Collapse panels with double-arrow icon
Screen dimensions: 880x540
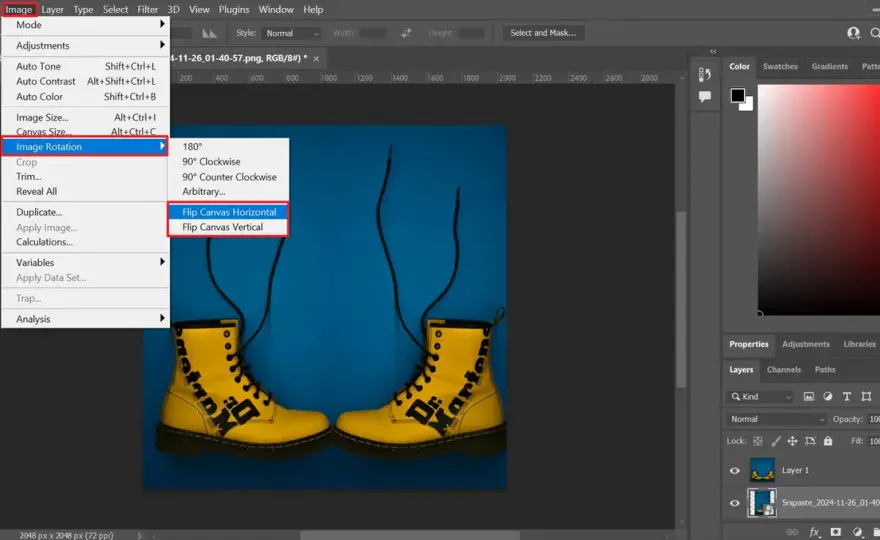(713, 51)
